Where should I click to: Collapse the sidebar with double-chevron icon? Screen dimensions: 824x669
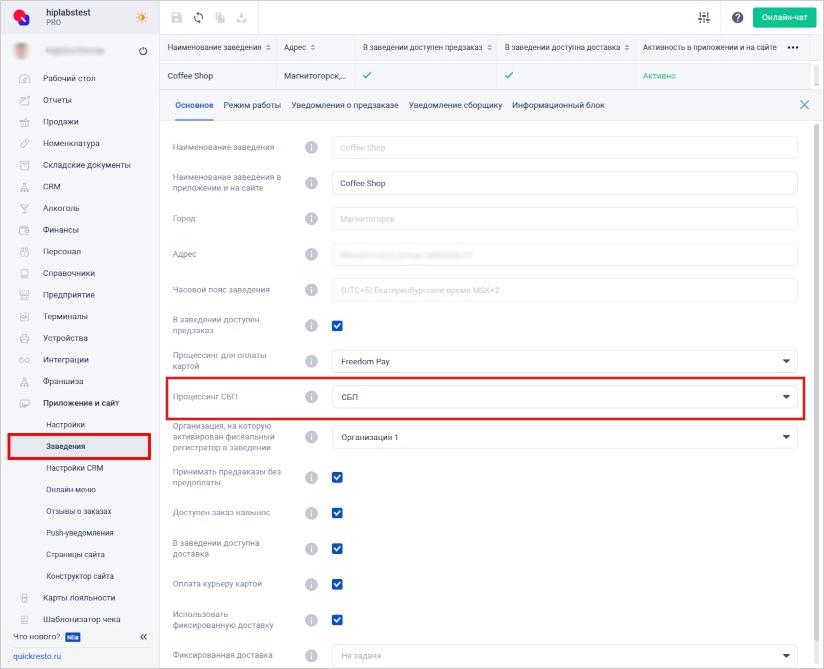pyautogui.click(x=143, y=636)
